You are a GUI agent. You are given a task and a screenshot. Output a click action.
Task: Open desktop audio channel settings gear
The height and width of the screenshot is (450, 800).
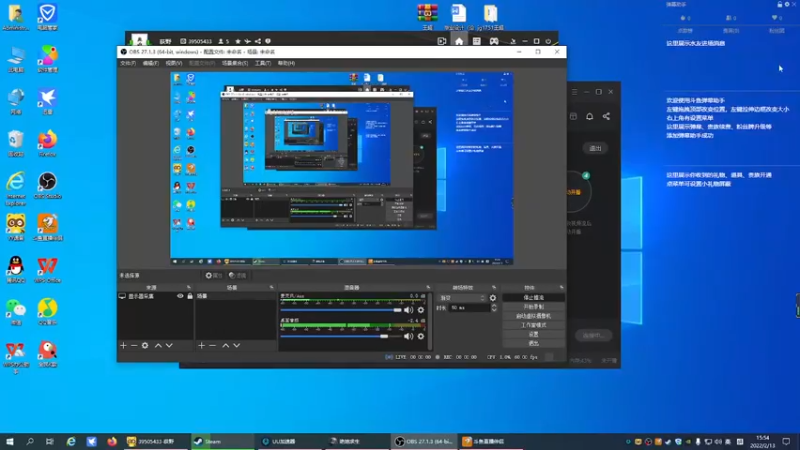[x=421, y=336]
